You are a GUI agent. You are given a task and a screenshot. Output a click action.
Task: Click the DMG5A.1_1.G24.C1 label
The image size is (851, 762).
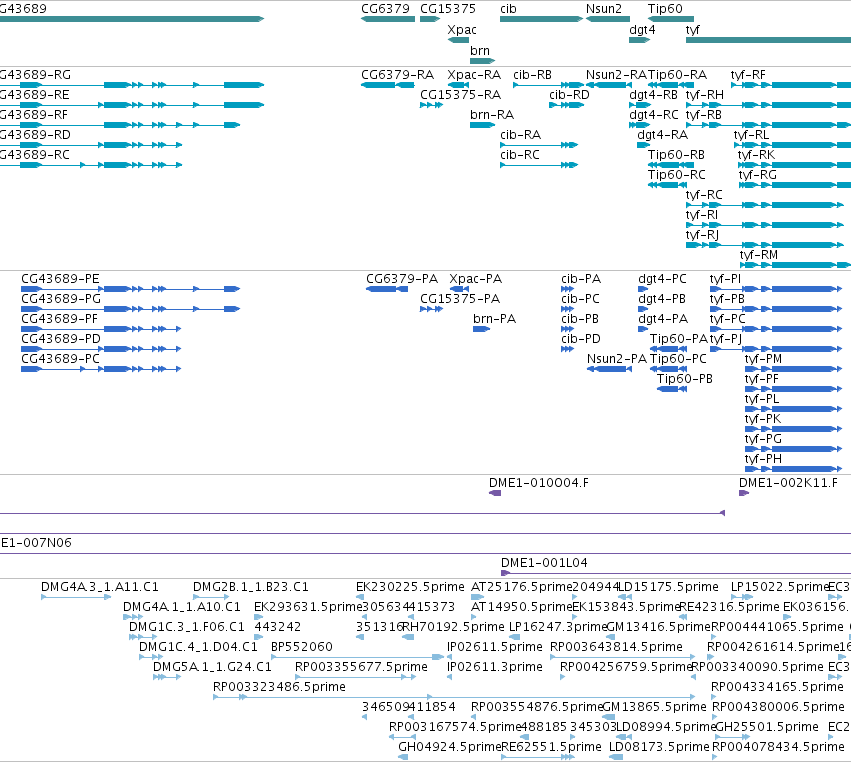pyautogui.click(x=212, y=667)
